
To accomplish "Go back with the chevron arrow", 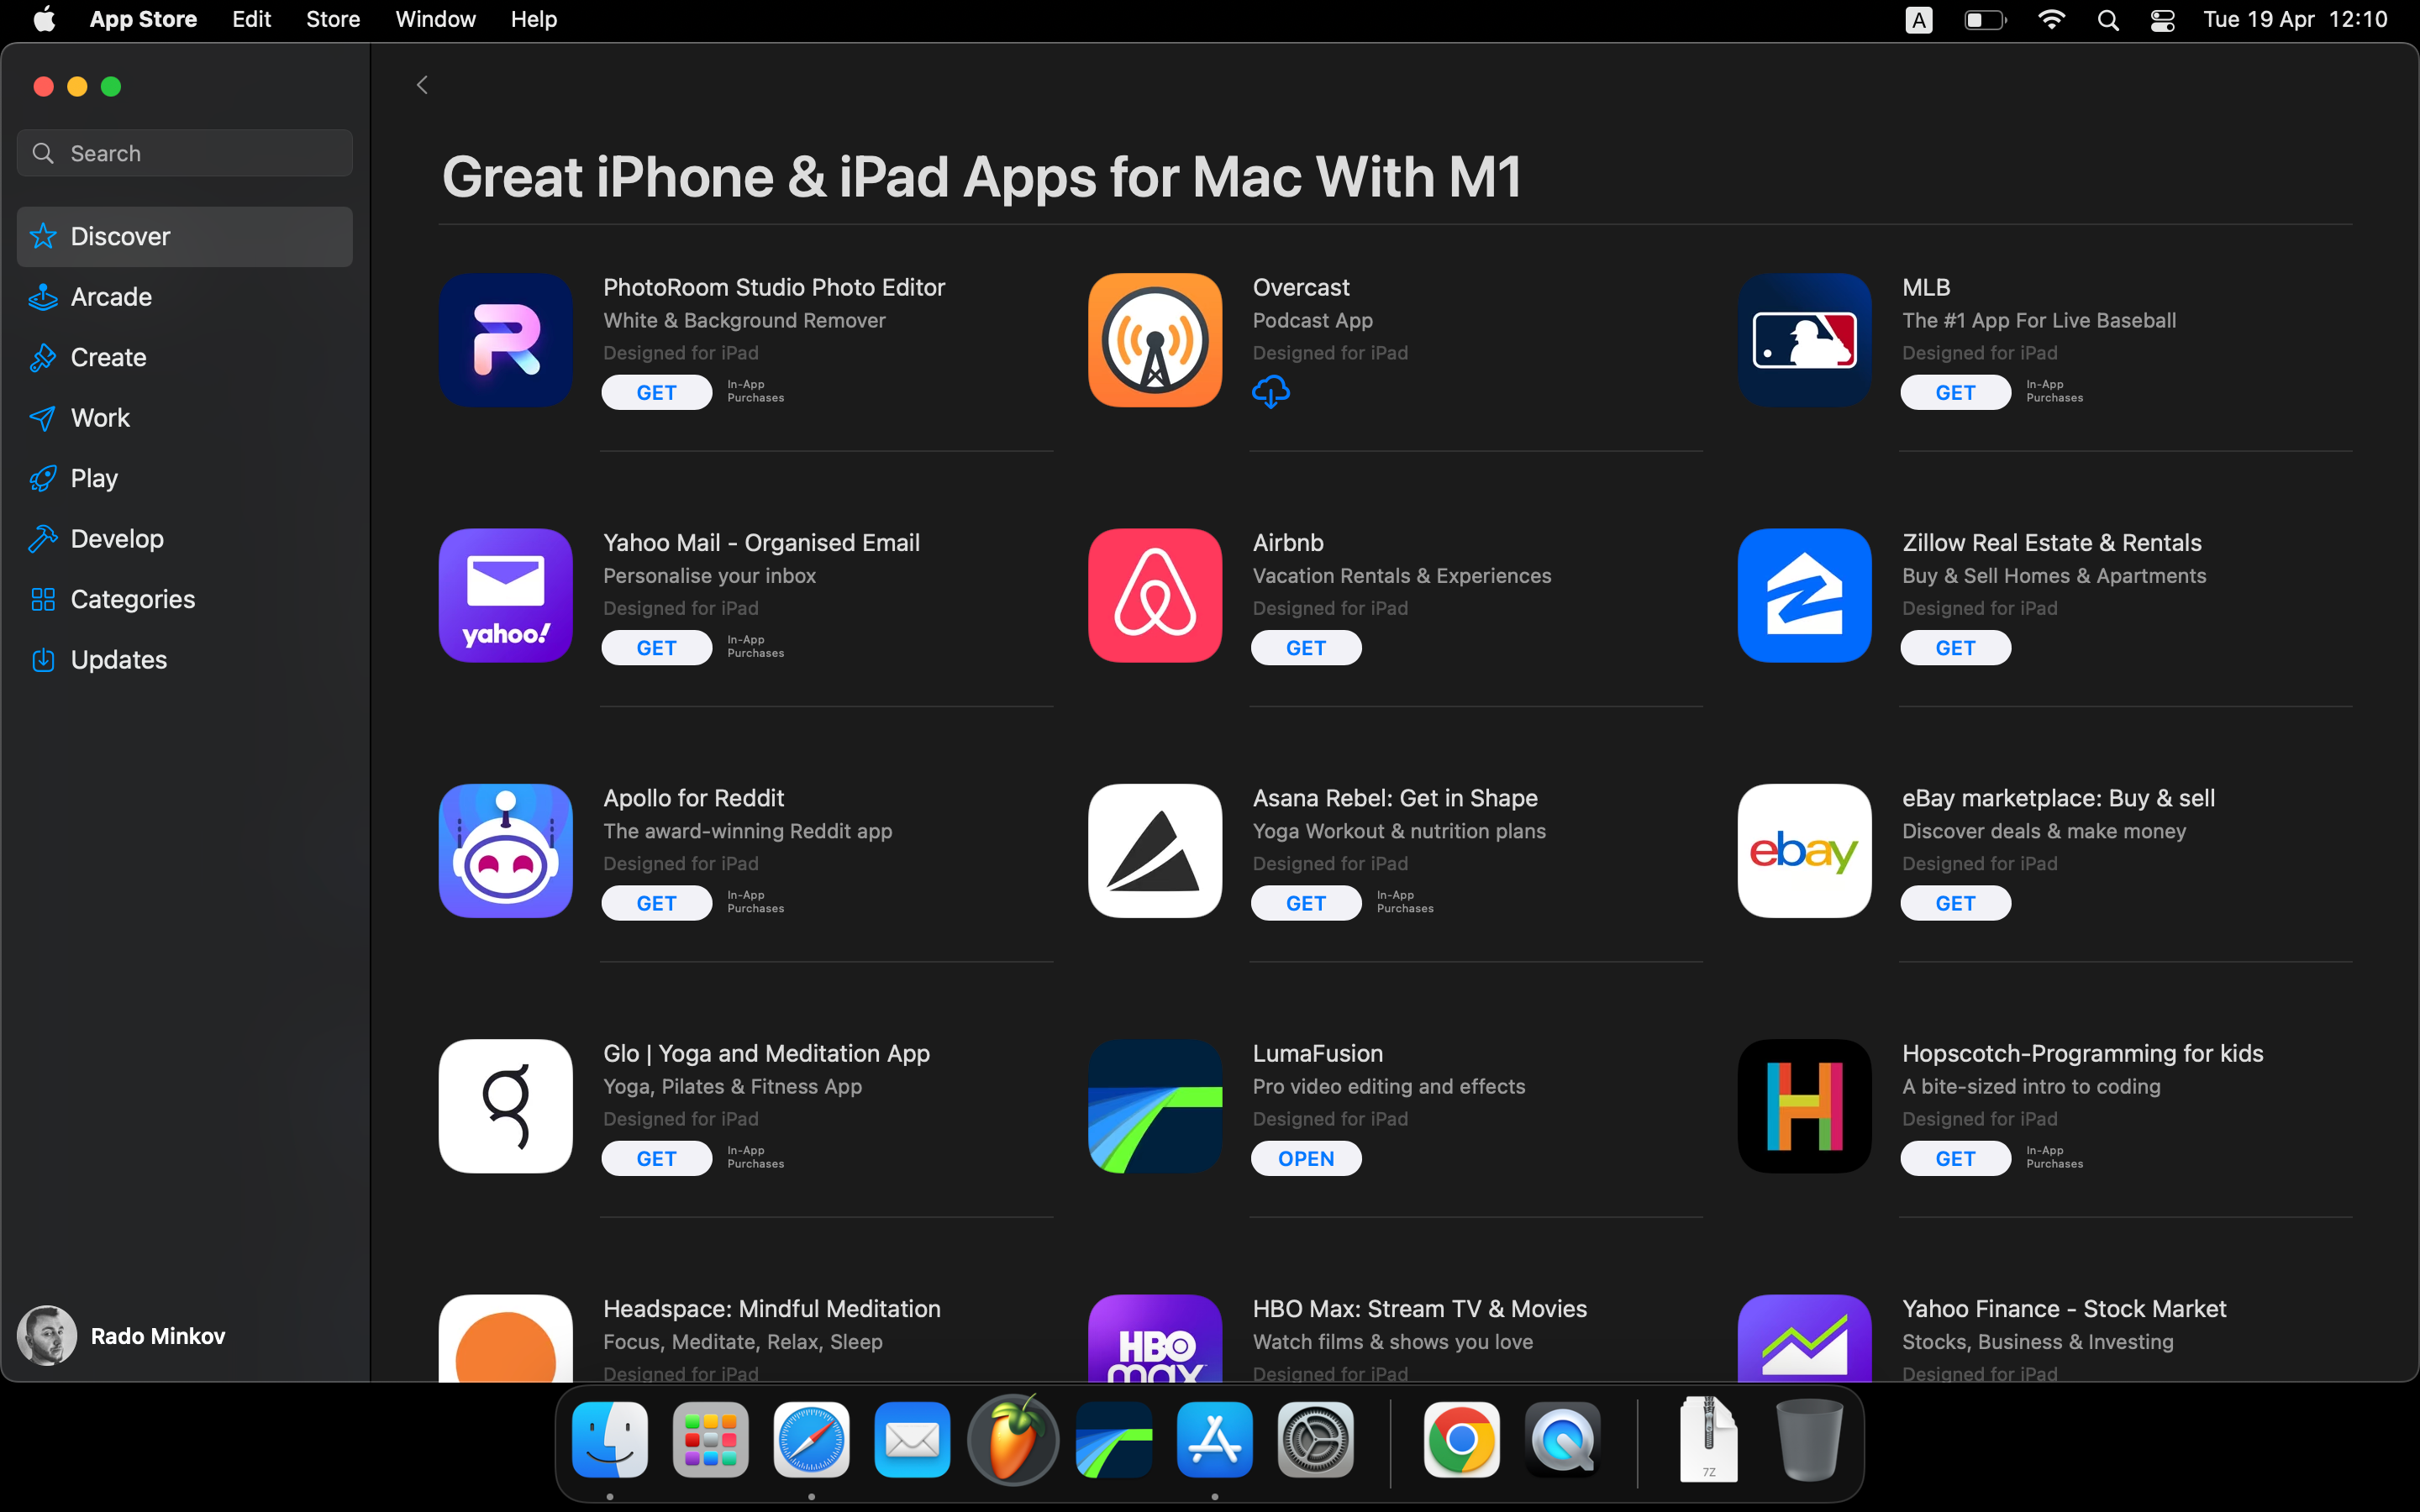I will pyautogui.click(x=422, y=85).
